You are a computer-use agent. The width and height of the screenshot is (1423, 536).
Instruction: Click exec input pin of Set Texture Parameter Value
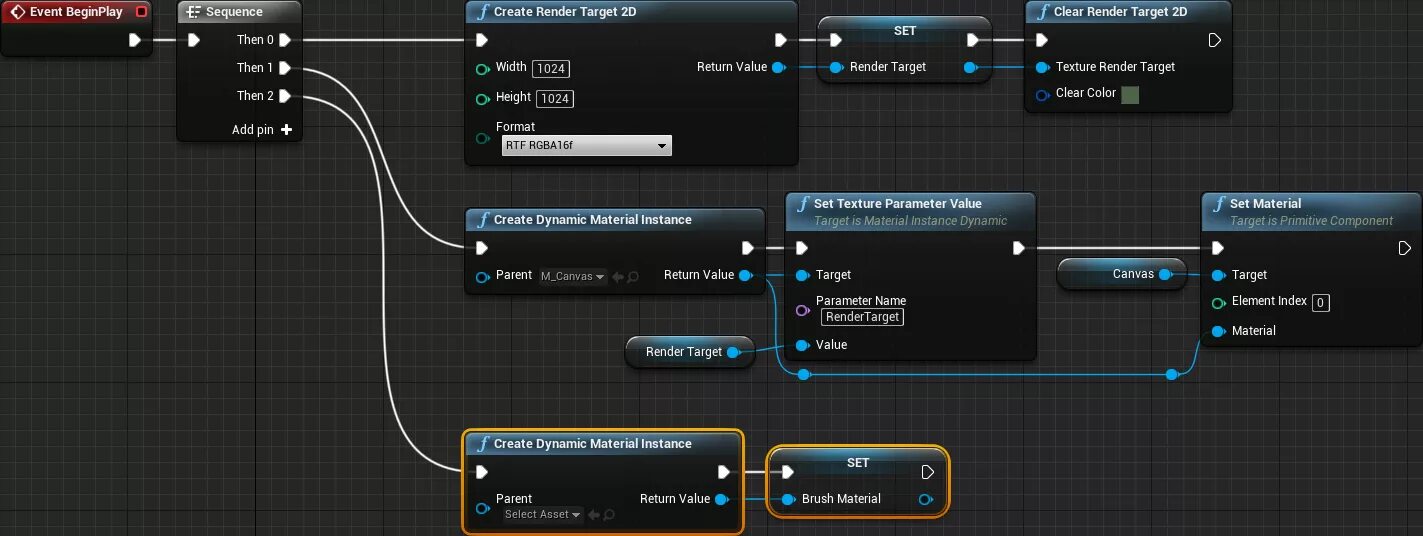(801, 248)
